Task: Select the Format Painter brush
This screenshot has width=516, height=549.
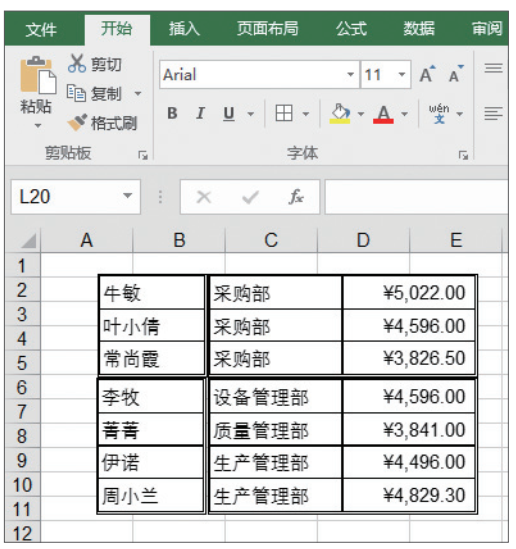Action: (77, 122)
